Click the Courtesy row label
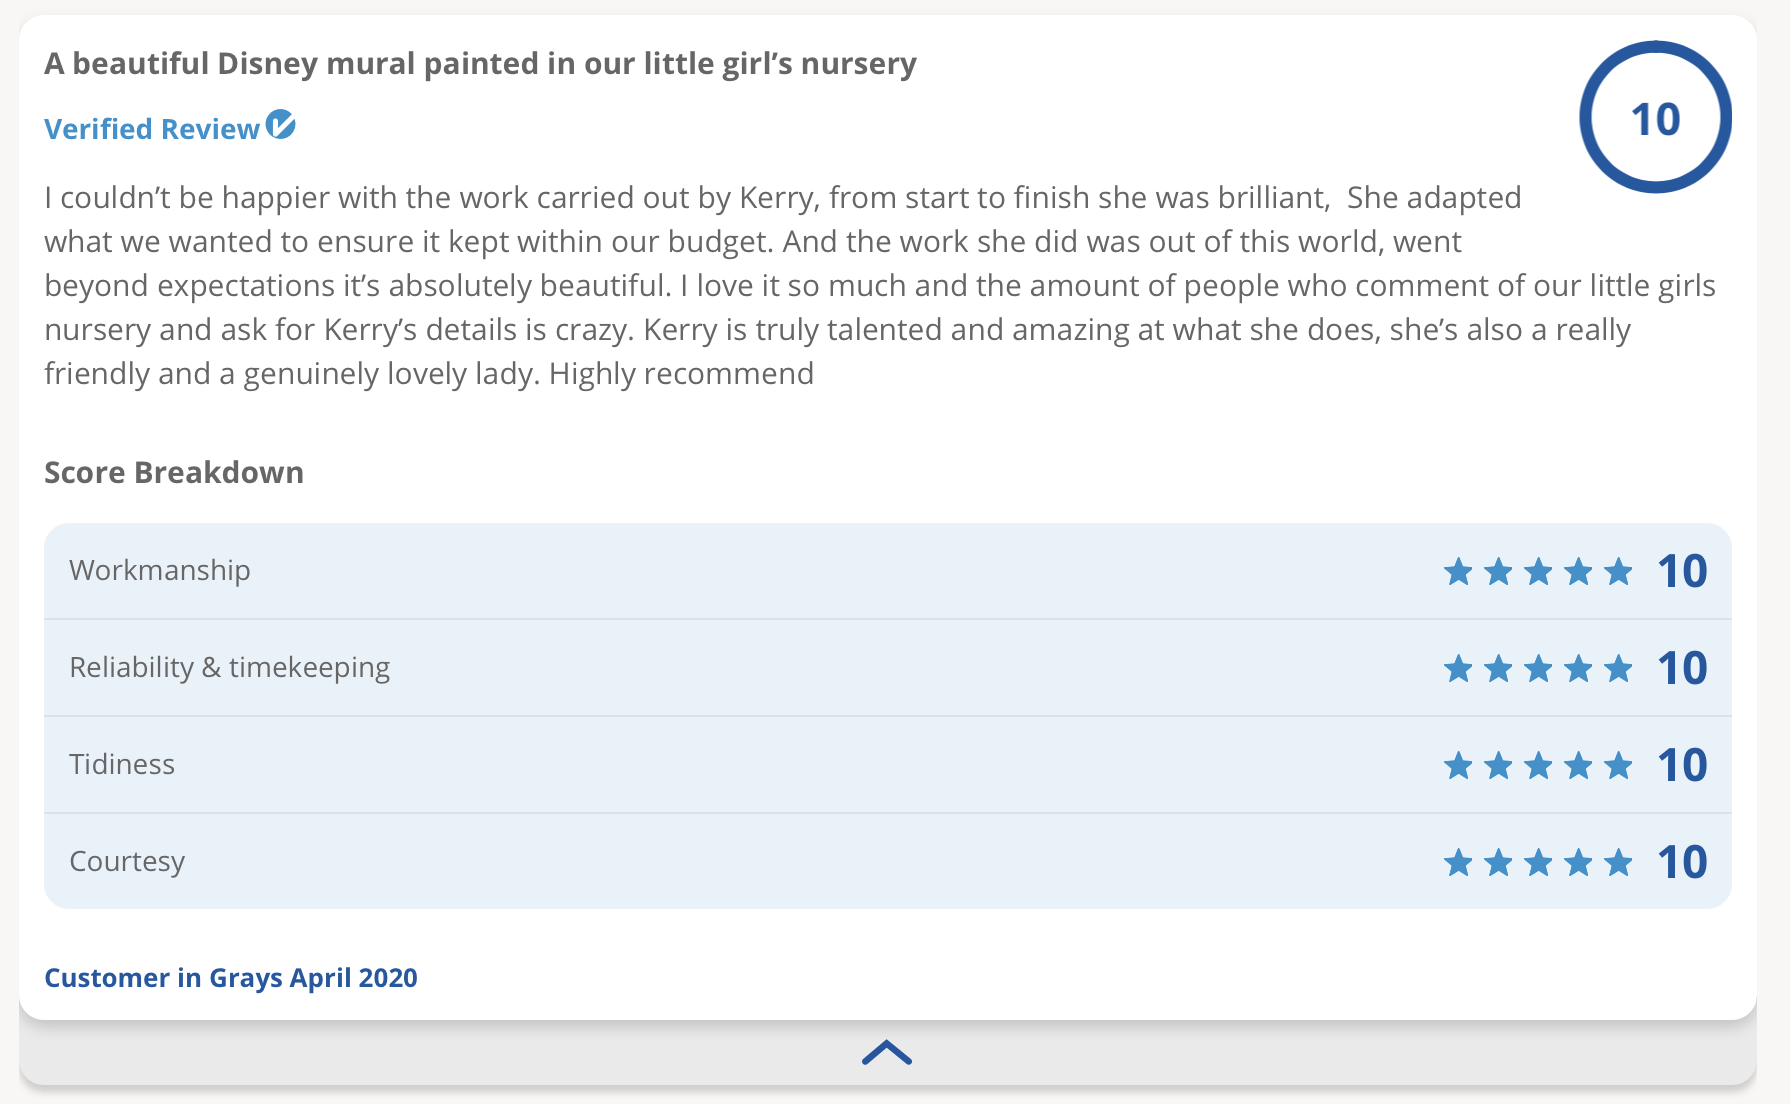The height and width of the screenshot is (1104, 1790). coord(127,861)
